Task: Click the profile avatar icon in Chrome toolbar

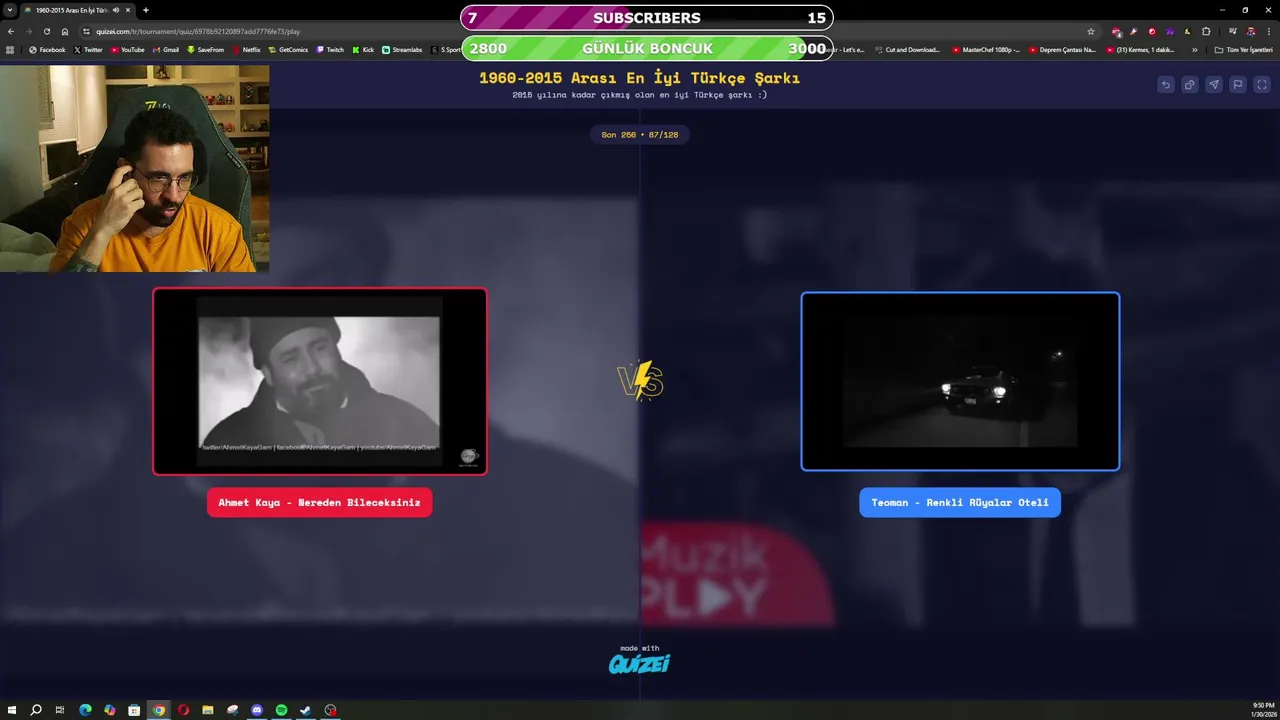Action: 1250,31
